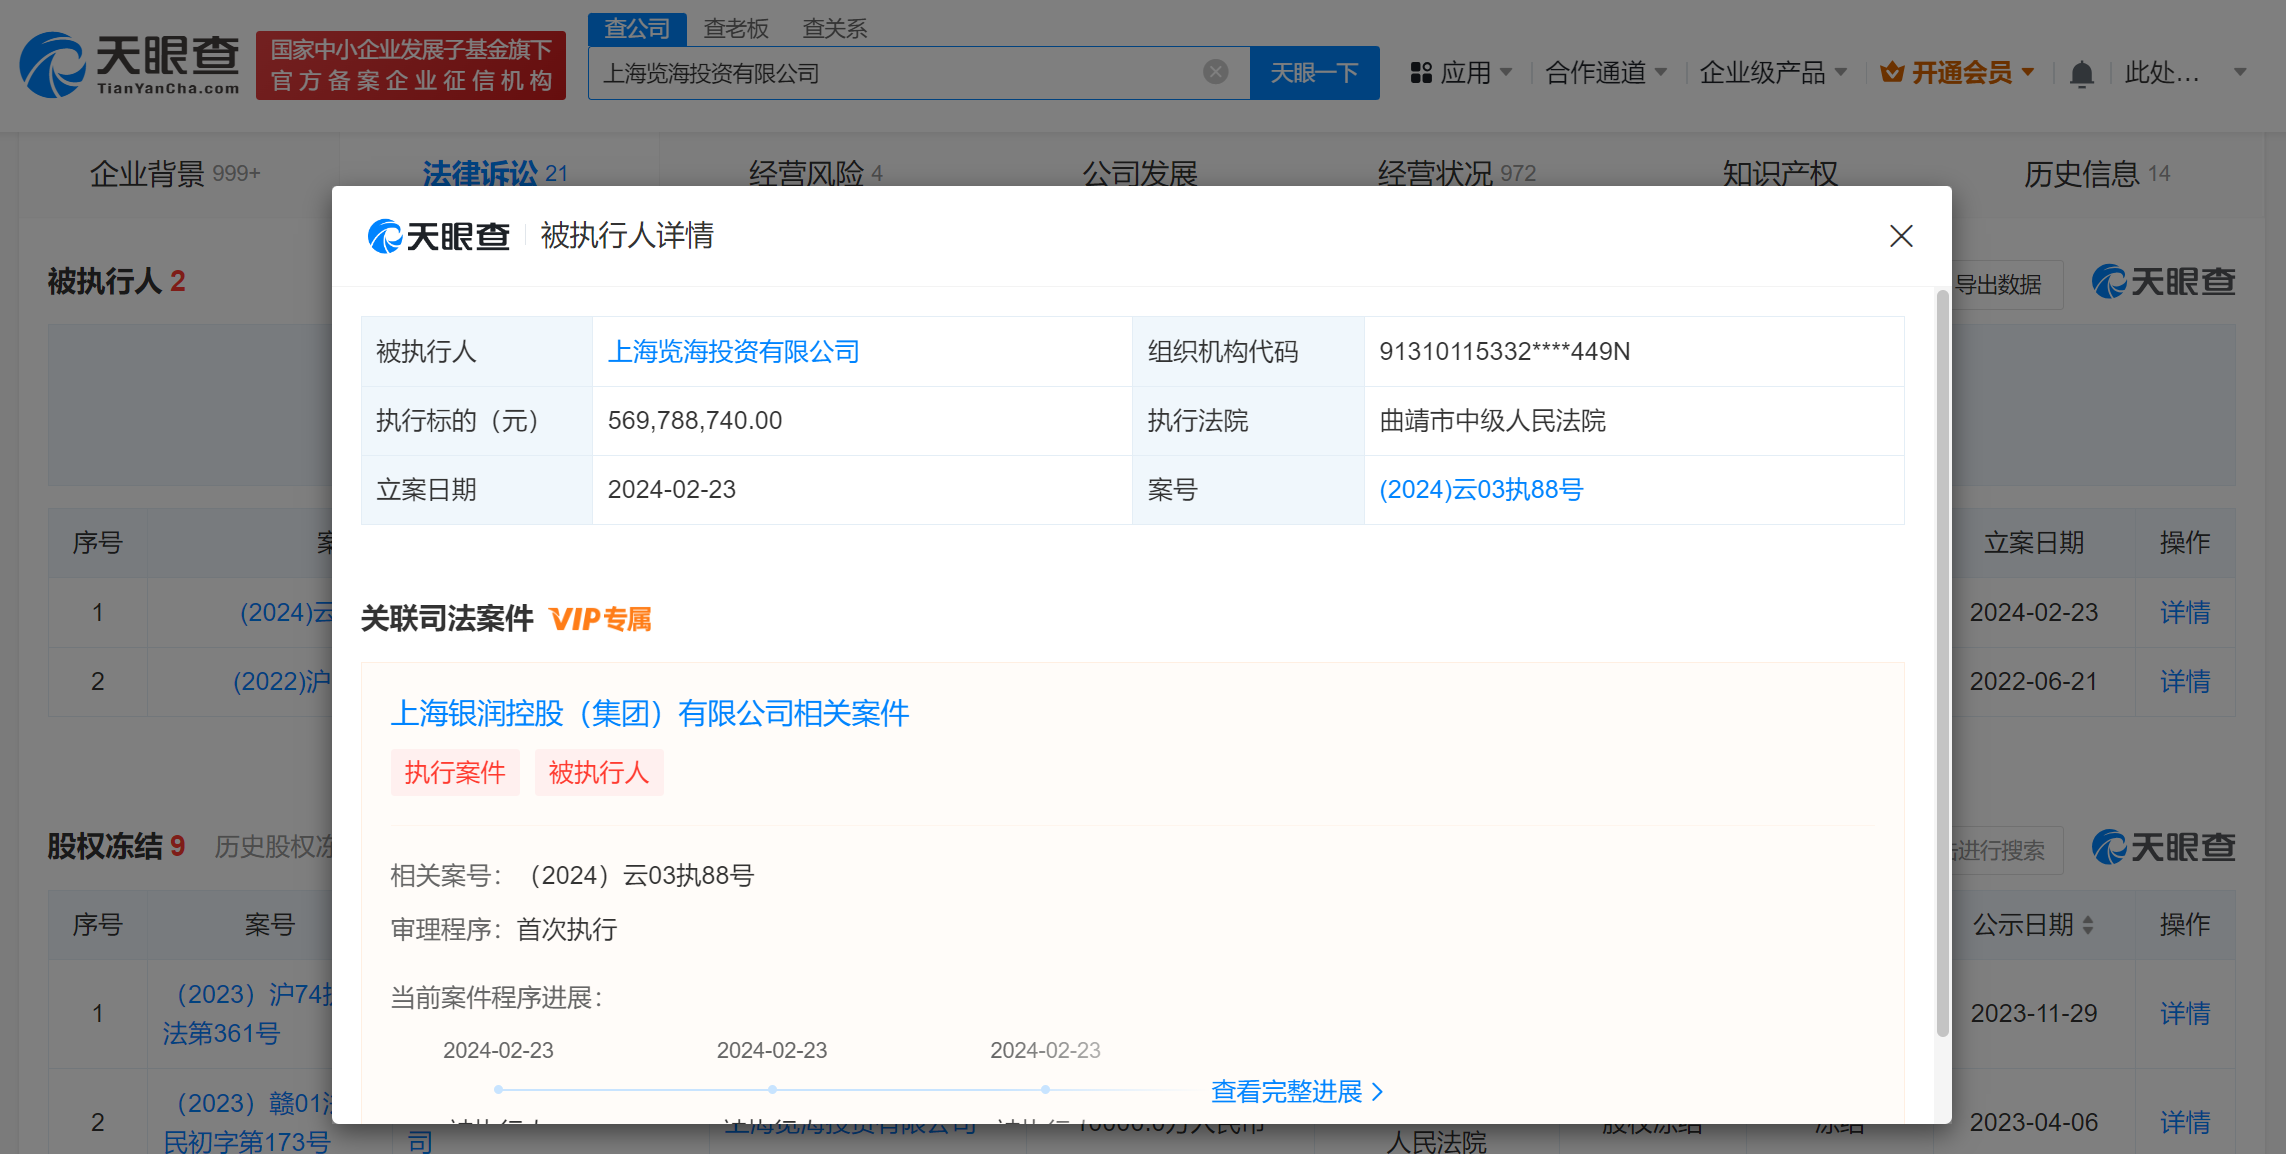Click the 应用 grid icon in top bar
Image resolution: width=2286 pixels, height=1154 pixels.
click(1423, 72)
